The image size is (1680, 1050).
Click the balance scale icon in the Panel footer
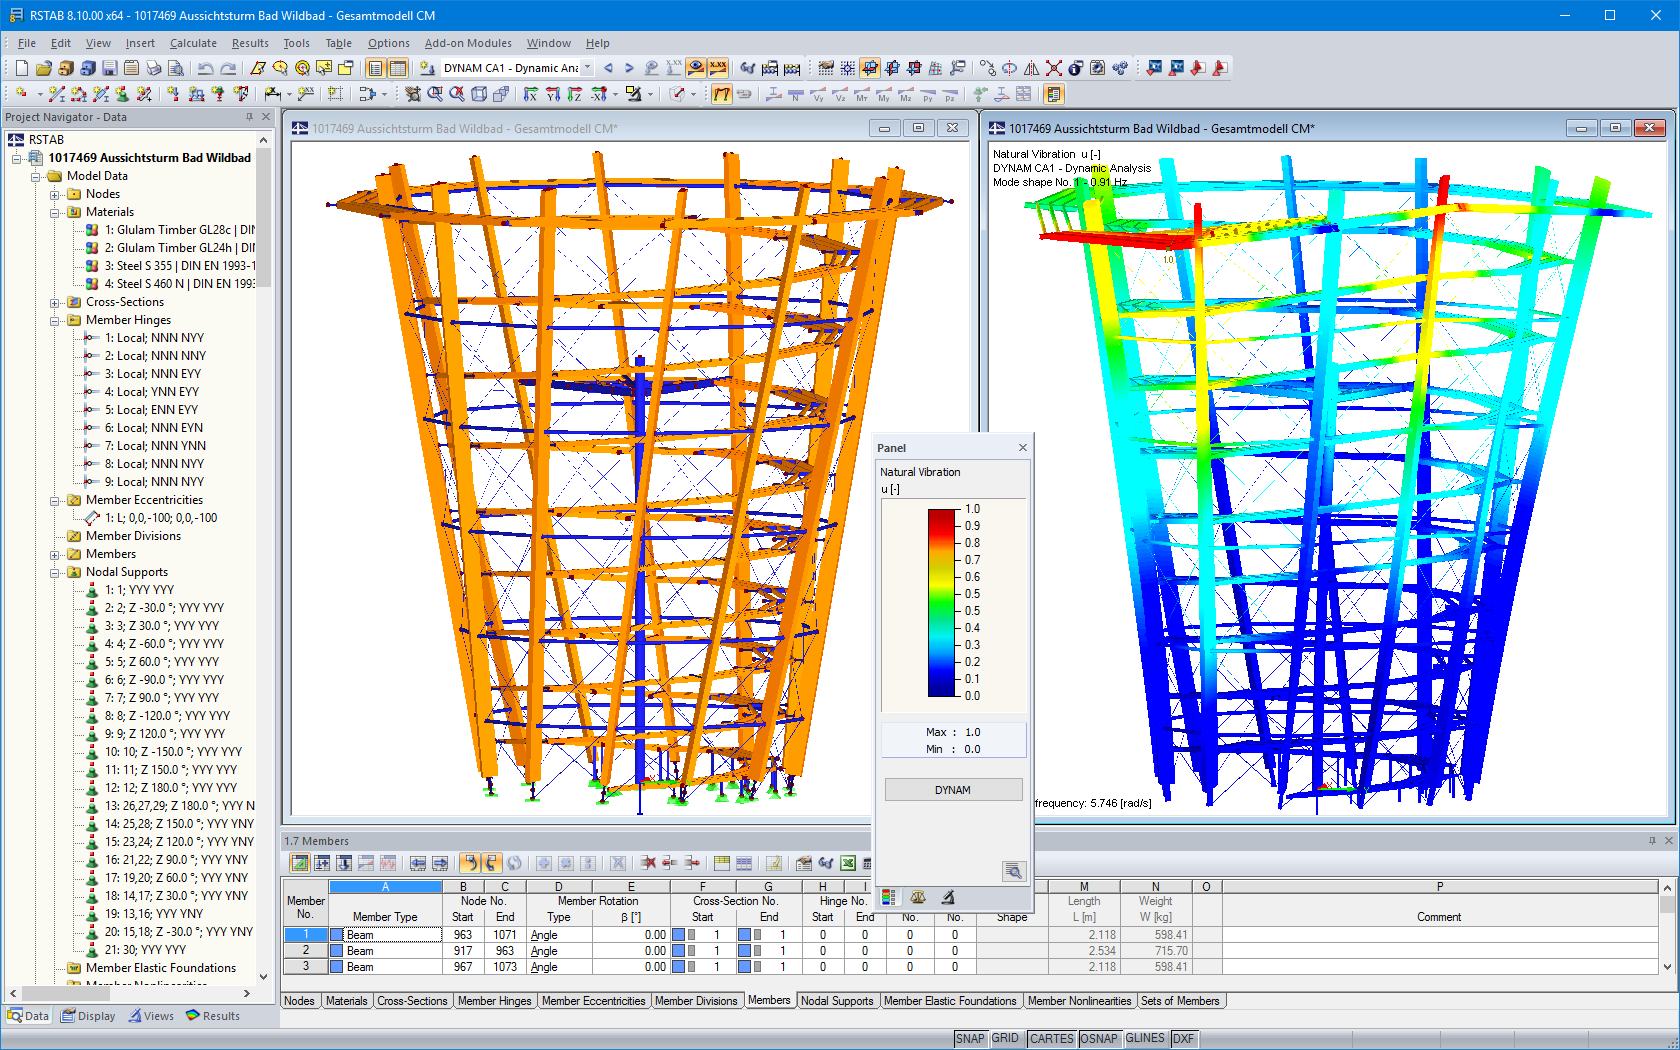[916, 897]
